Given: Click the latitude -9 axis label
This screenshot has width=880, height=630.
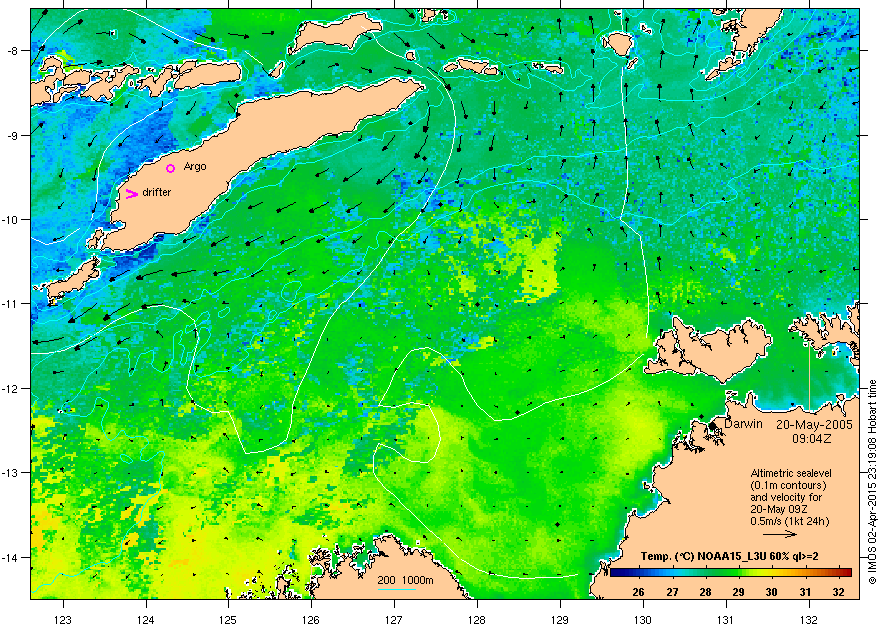Looking at the screenshot, I should click(12, 135).
